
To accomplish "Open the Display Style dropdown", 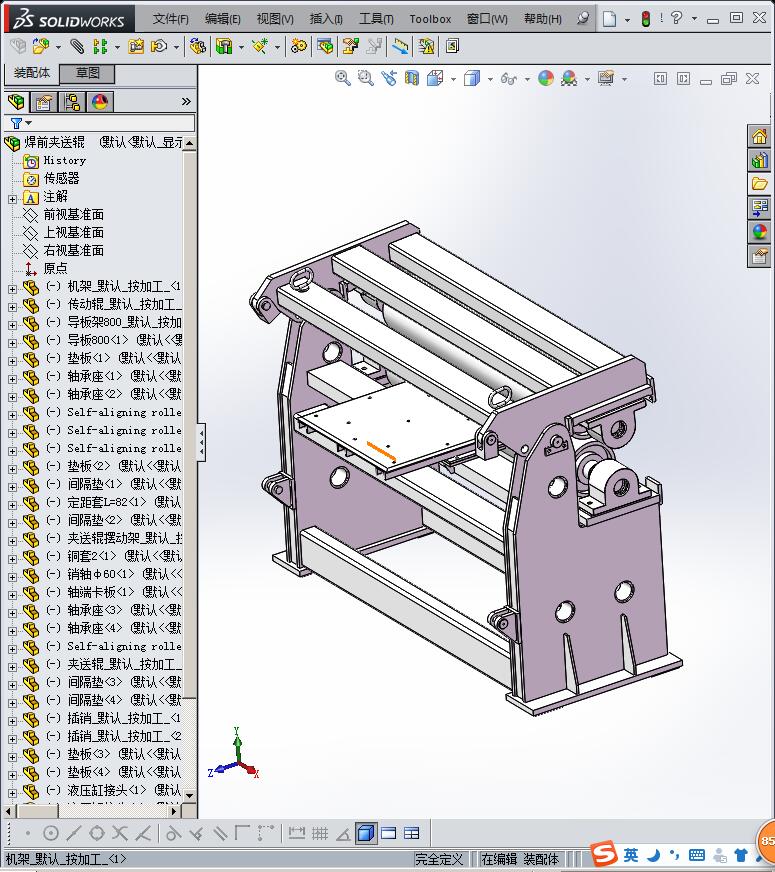I will click(489, 80).
